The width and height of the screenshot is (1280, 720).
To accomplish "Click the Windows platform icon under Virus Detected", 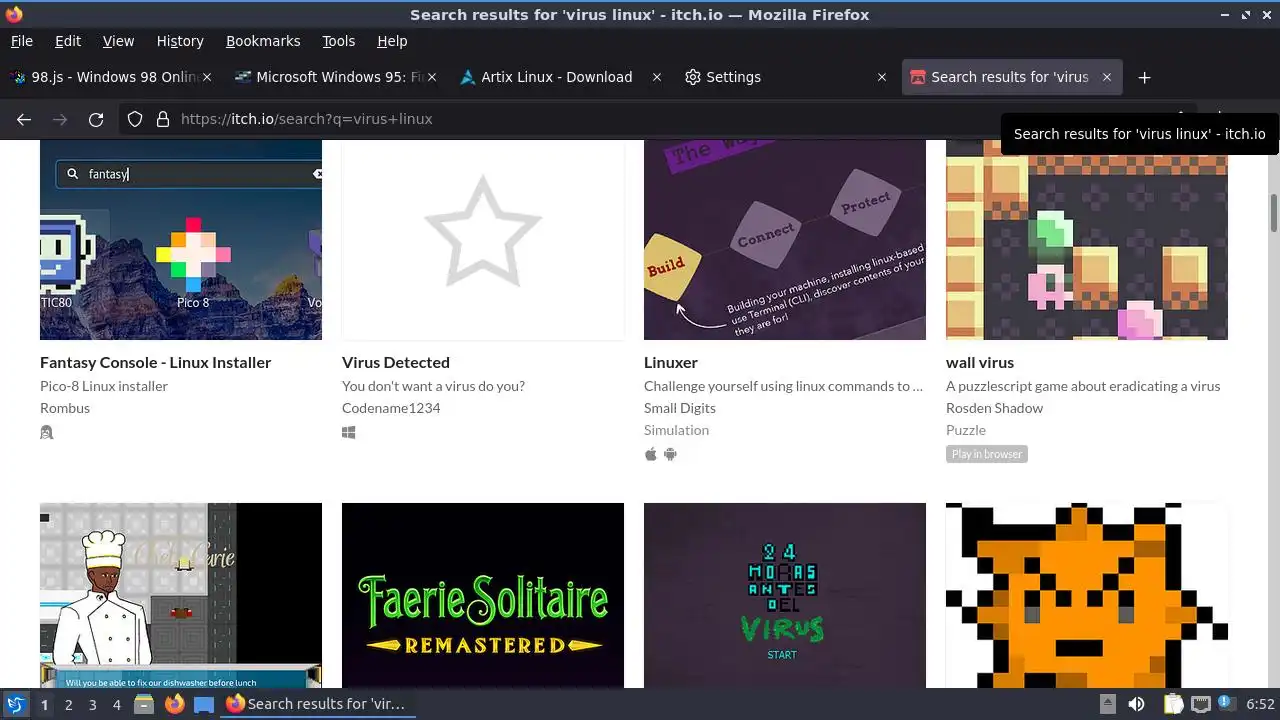I will coord(349,432).
